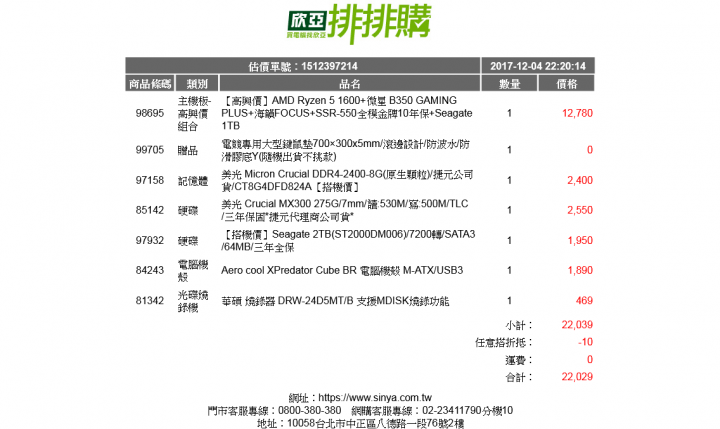Click the 類別 column header
The height and width of the screenshot is (429, 720).
click(197, 84)
